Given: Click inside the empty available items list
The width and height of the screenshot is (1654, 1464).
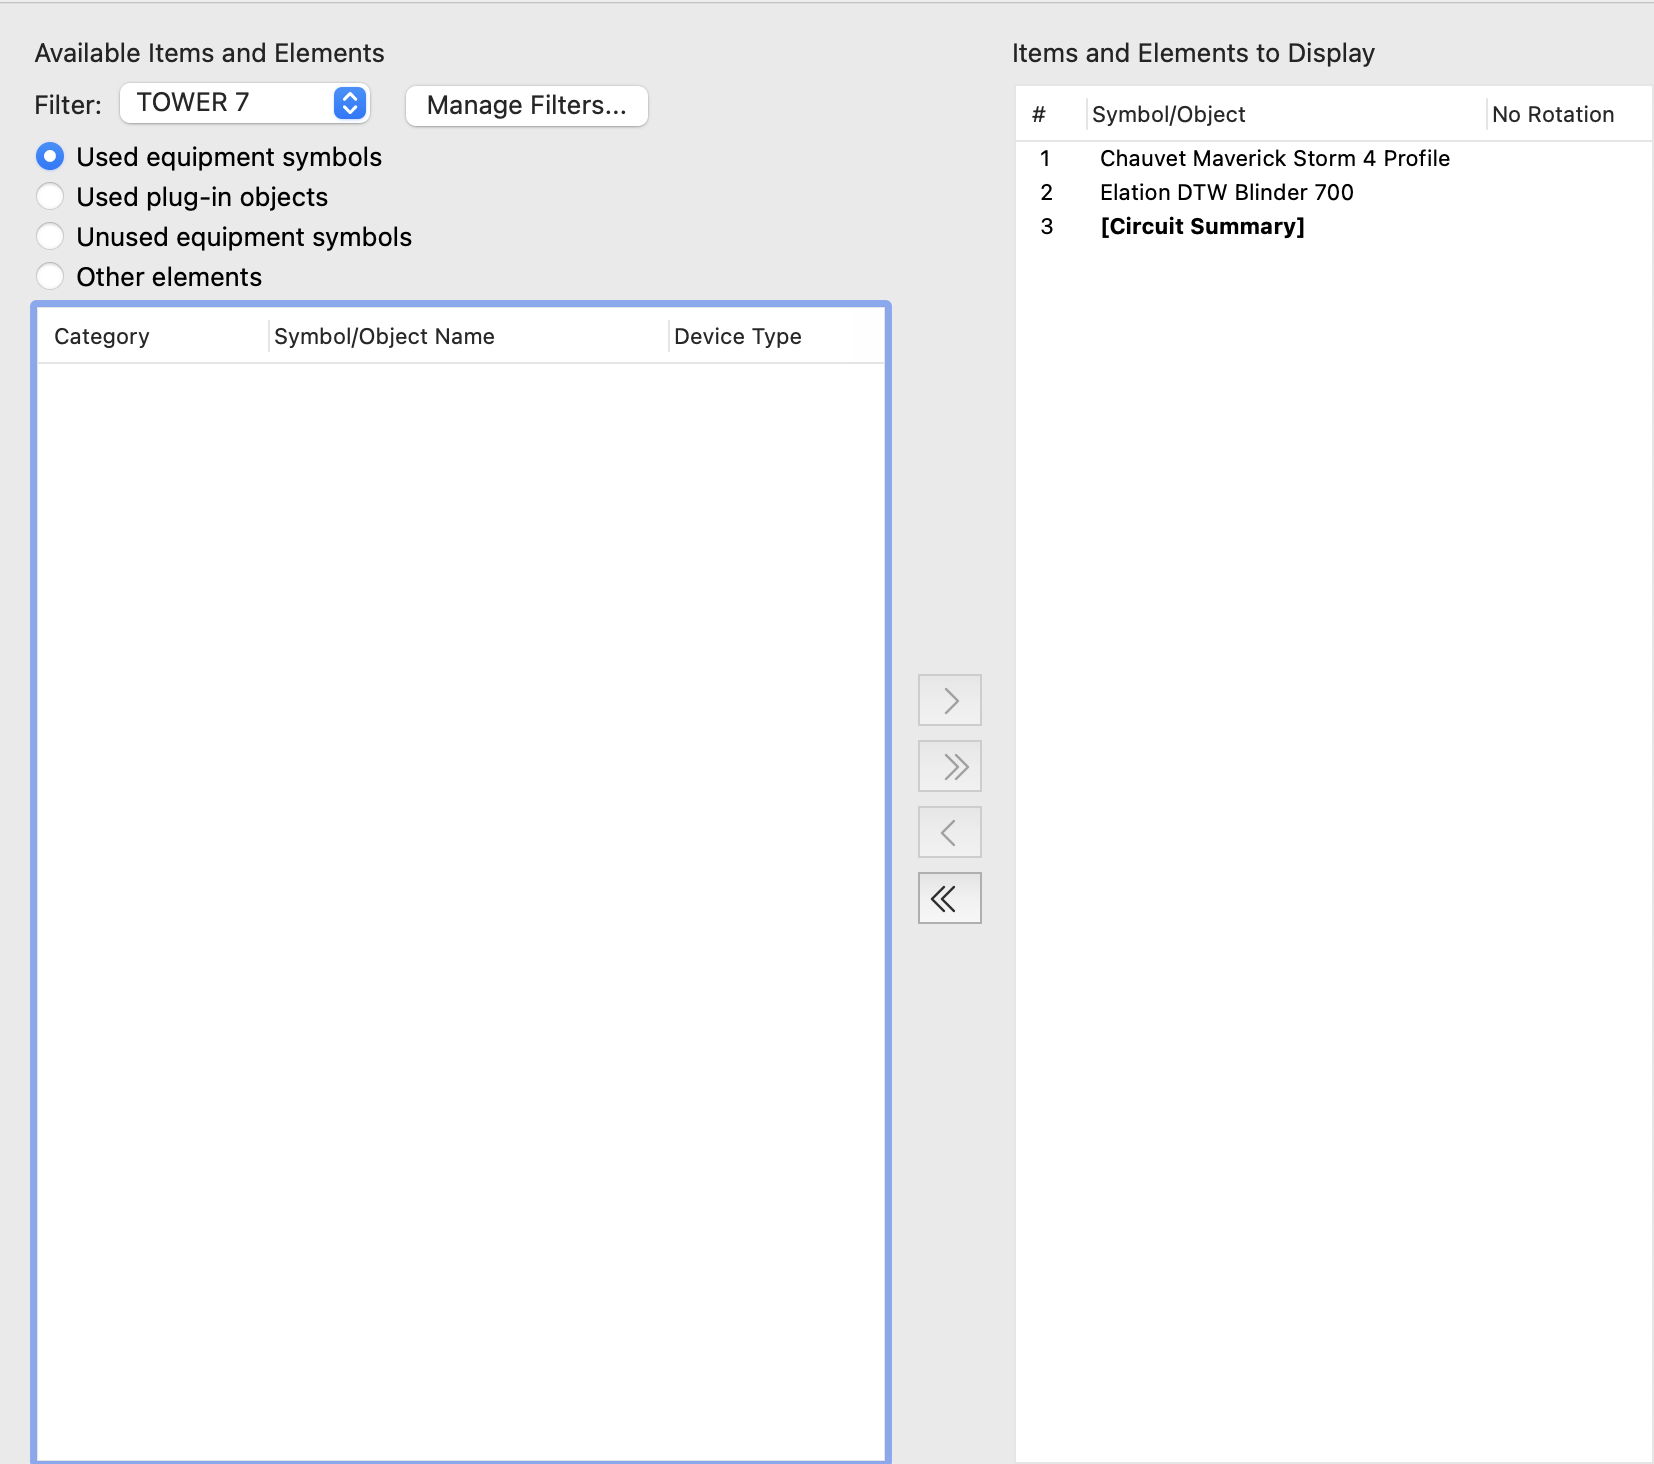Looking at the screenshot, I should (x=460, y=900).
